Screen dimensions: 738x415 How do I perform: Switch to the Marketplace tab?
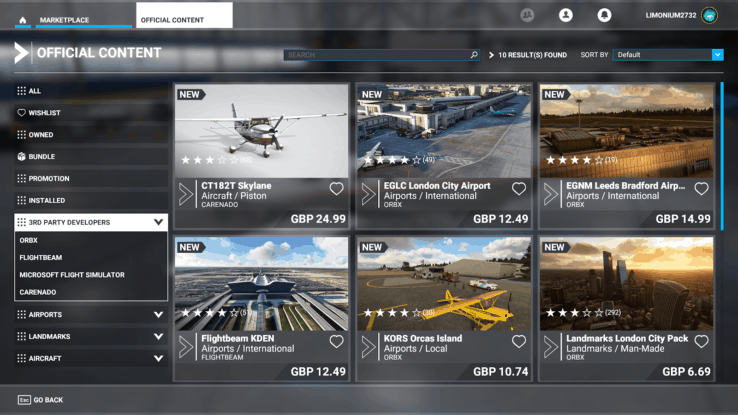83,20
